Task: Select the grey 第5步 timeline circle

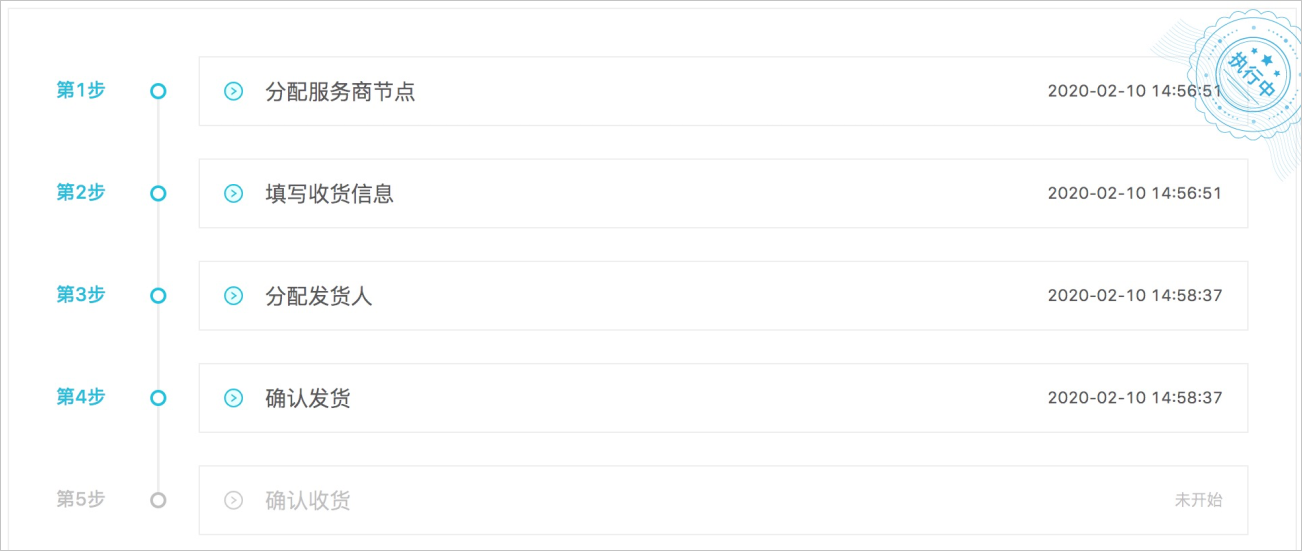Action: click(158, 499)
